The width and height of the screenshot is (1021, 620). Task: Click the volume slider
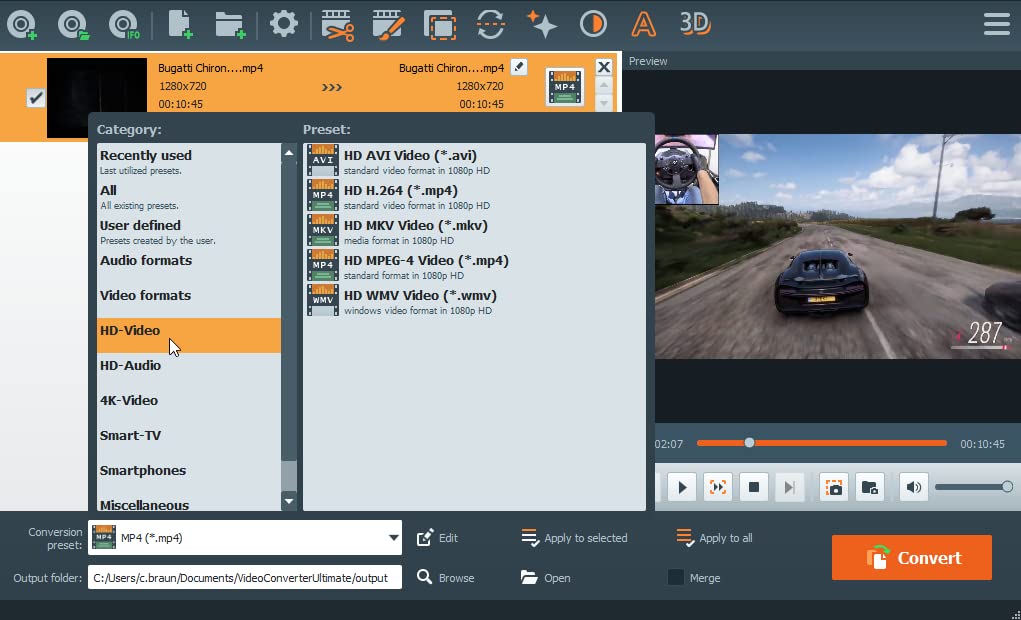click(974, 487)
